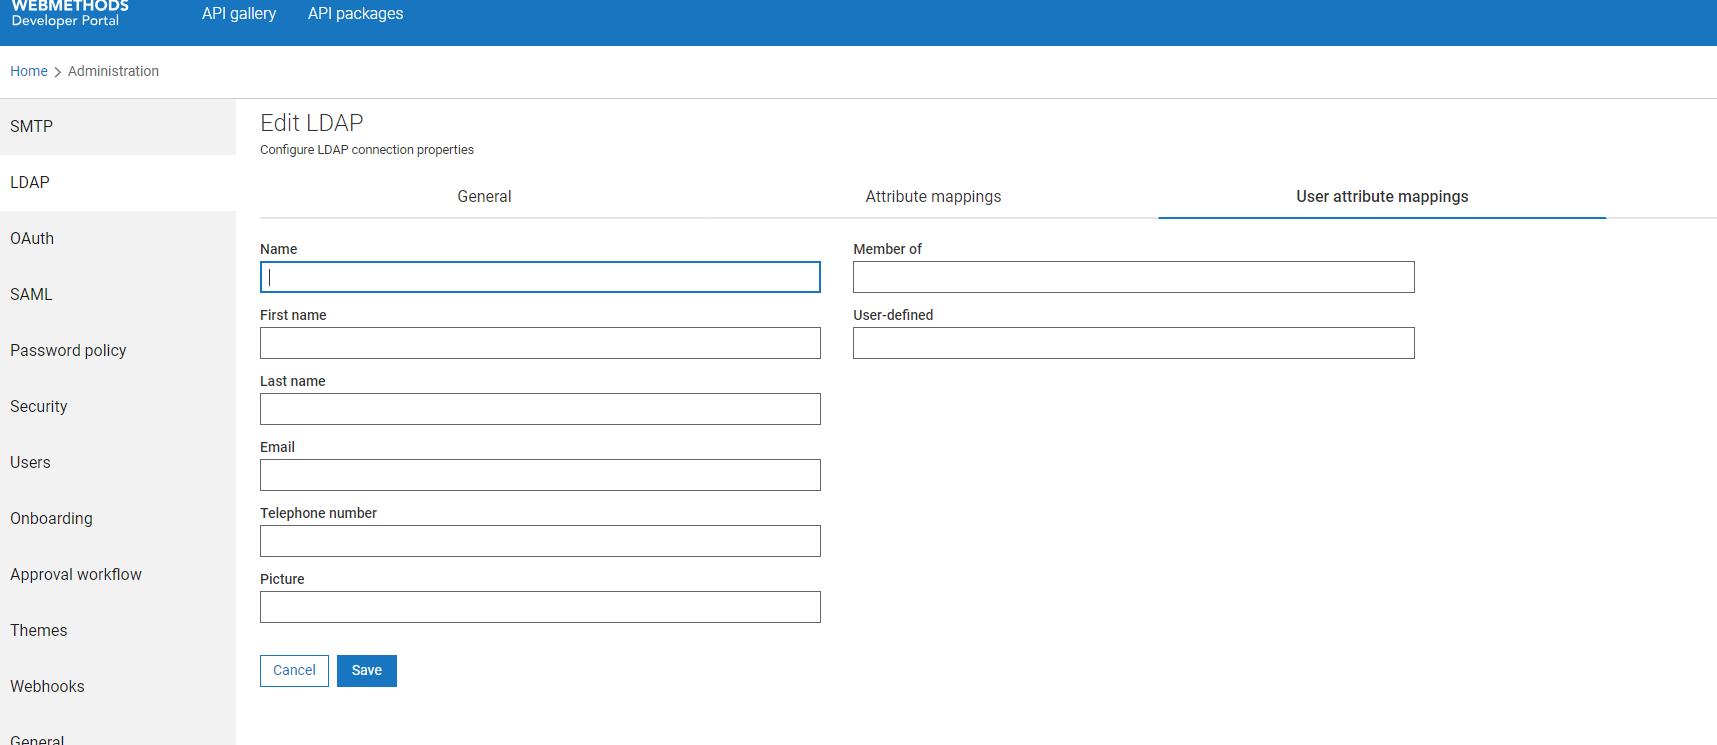Switch to the General tab

click(x=484, y=197)
